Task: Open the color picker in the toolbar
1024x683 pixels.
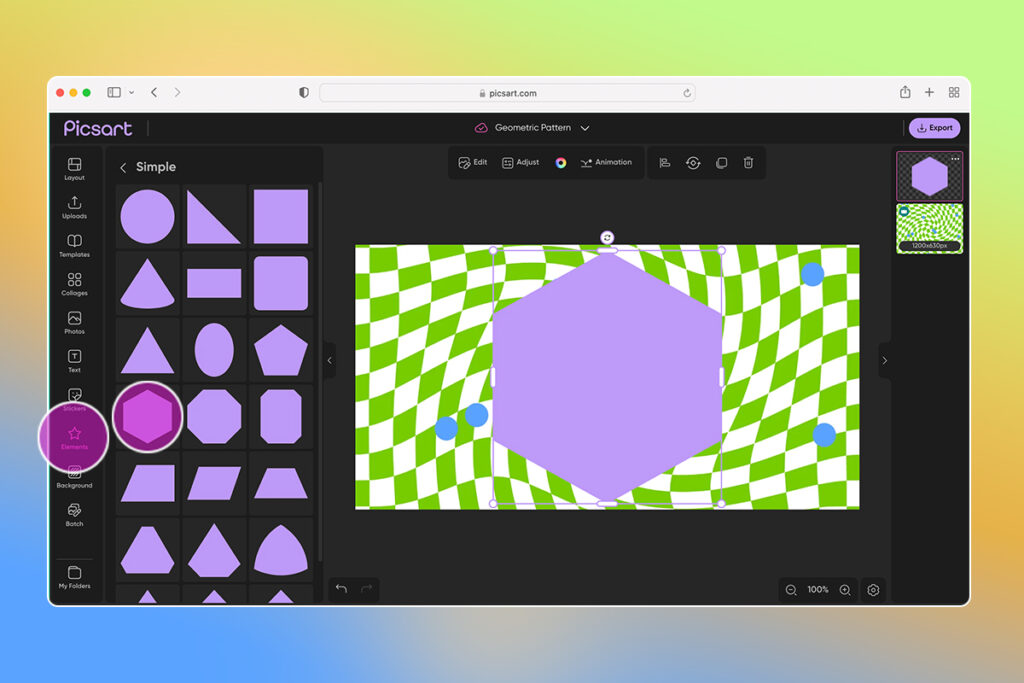Action: click(x=561, y=162)
